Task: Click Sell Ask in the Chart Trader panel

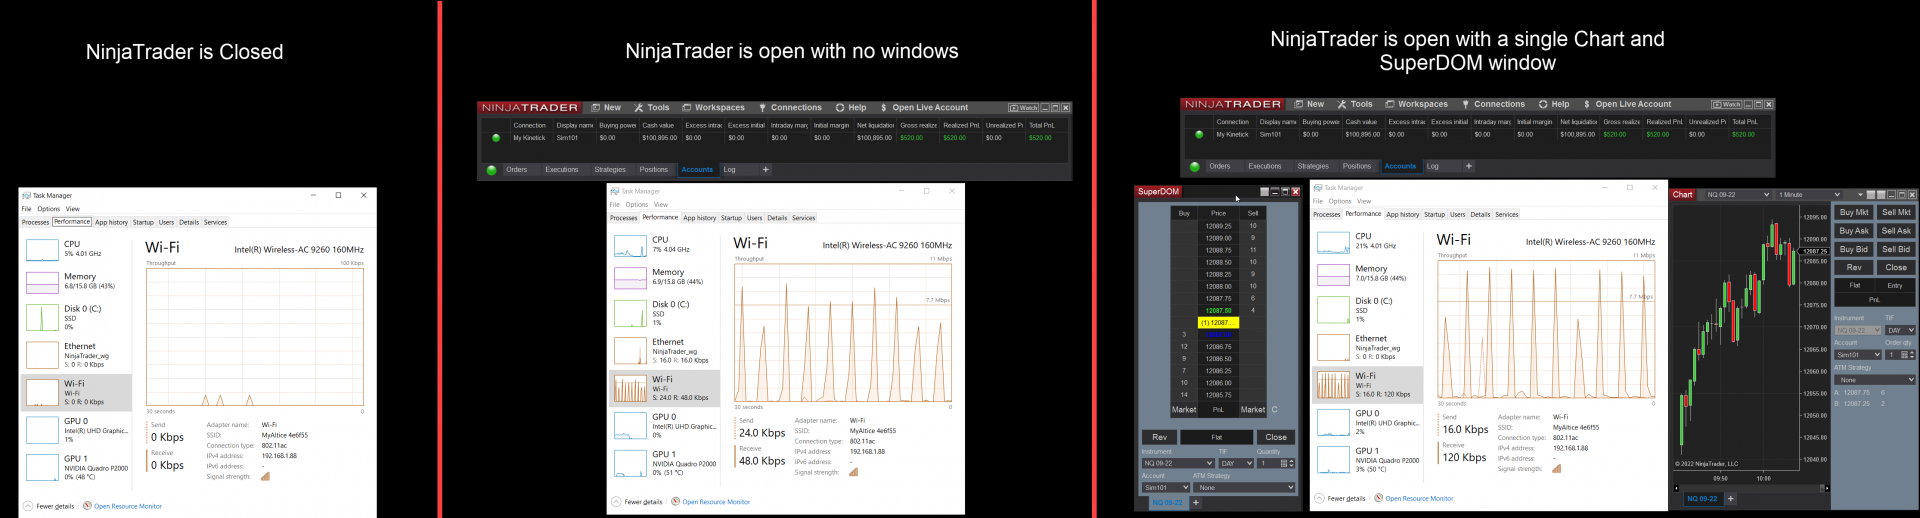Action: 1896,231
